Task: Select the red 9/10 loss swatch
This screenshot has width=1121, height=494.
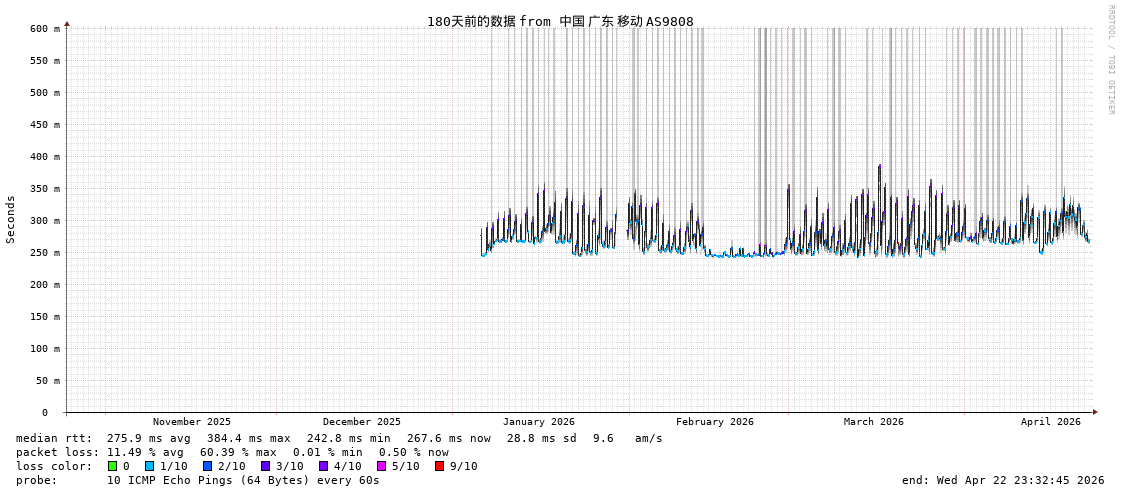Action: (439, 466)
